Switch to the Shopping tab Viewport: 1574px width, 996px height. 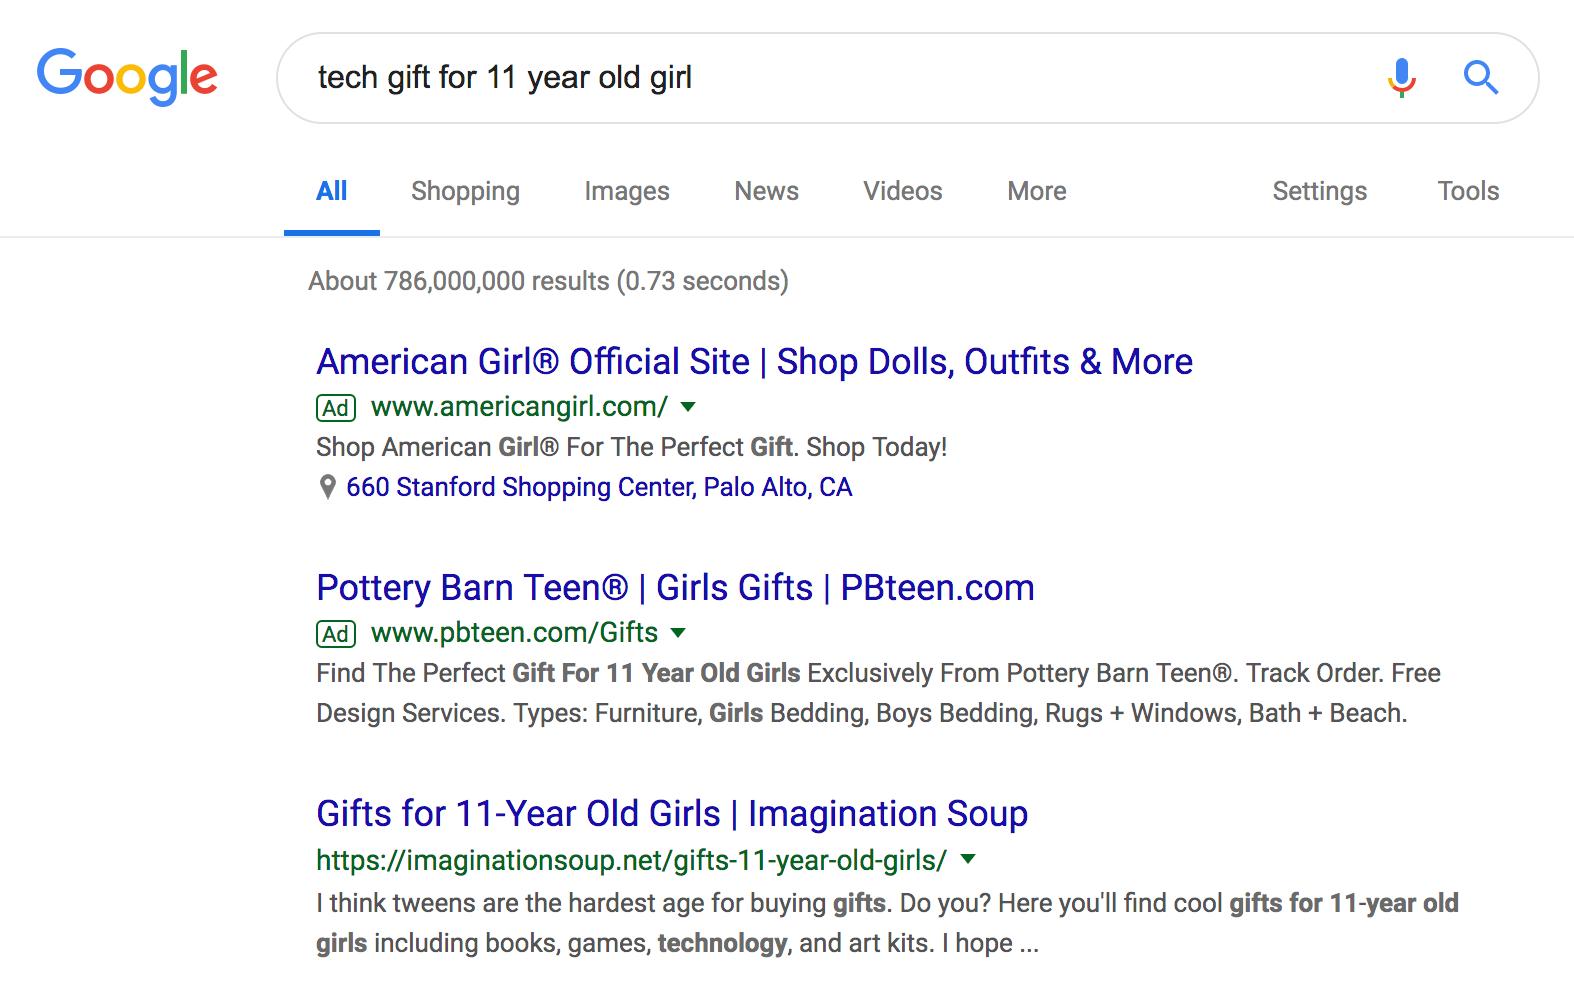coord(465,191)
